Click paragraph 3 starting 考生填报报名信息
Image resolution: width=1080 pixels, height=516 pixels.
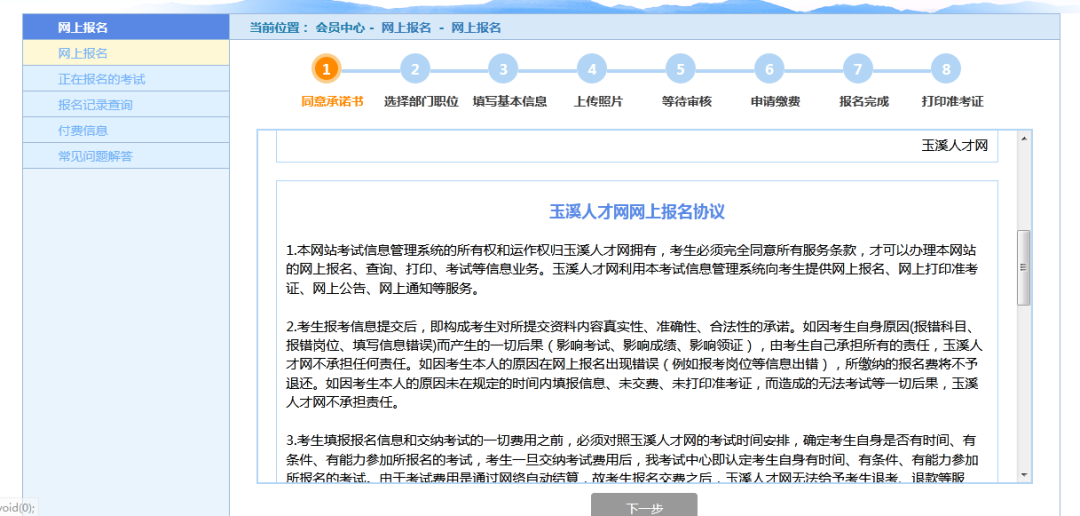(631, 459)
